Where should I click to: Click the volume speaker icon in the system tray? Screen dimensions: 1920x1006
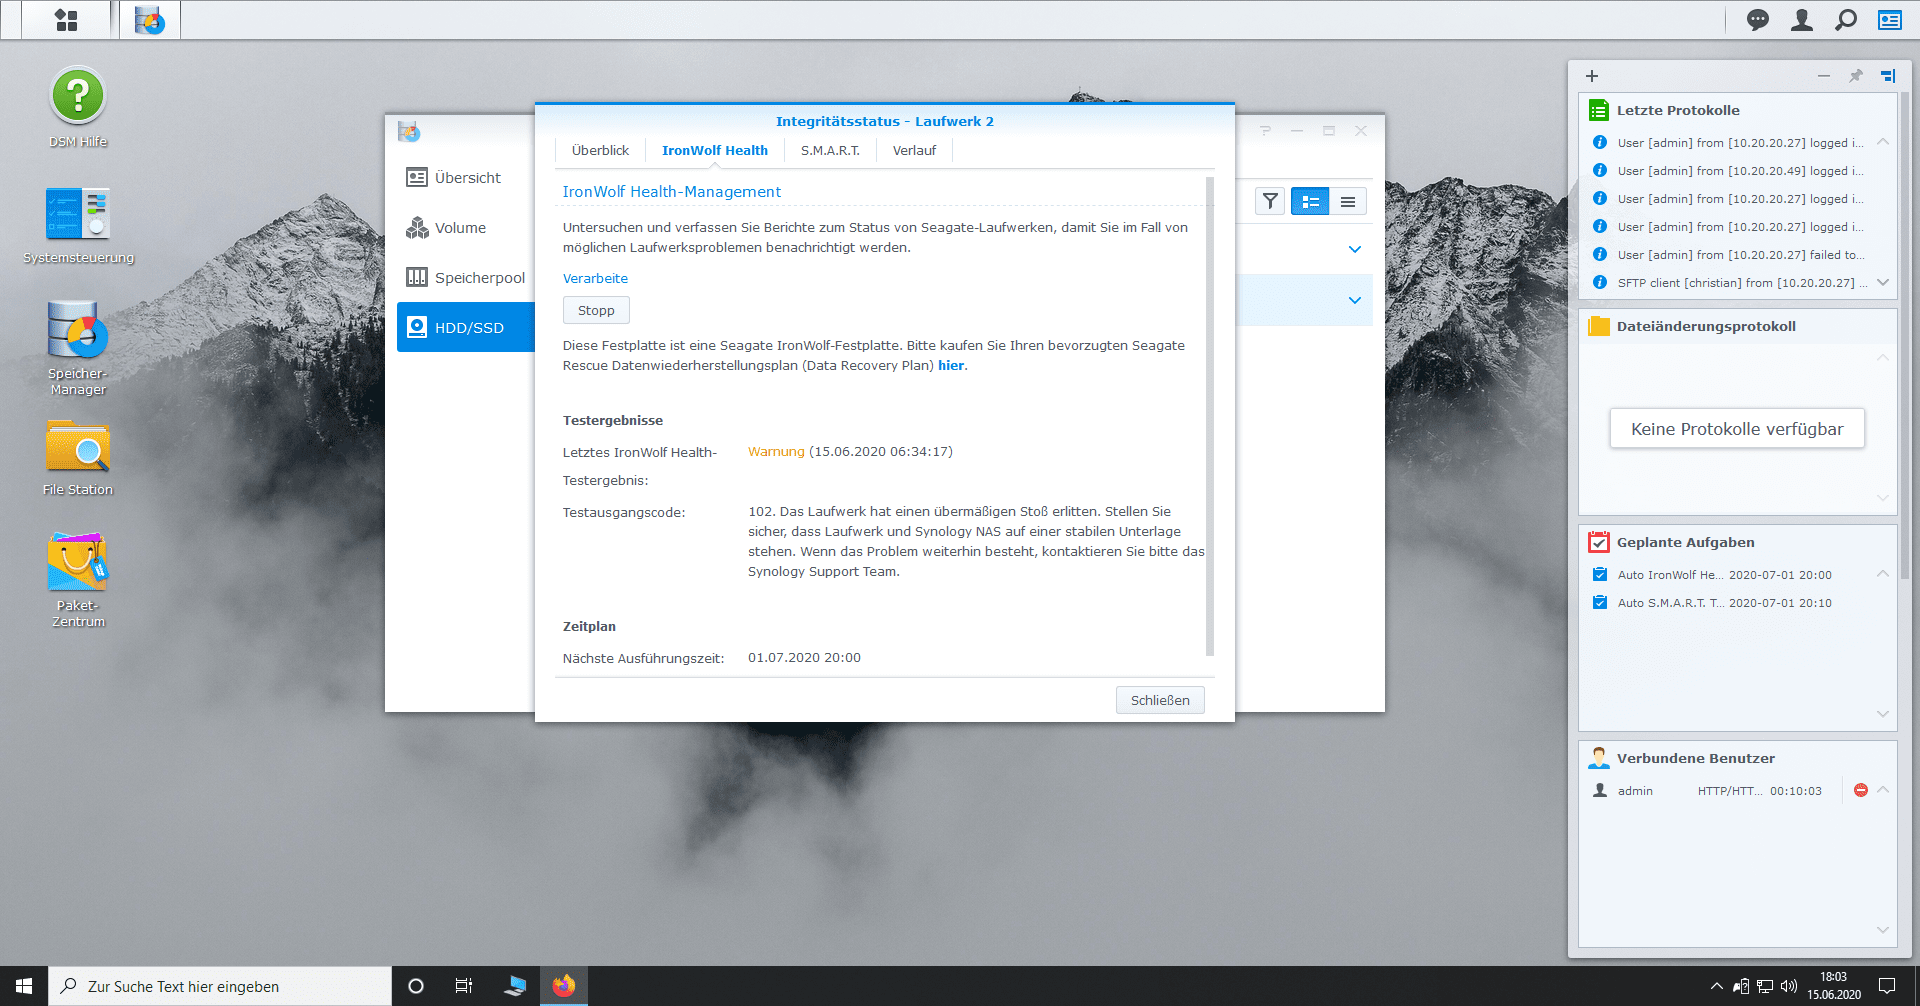(x=1789, y=986)
